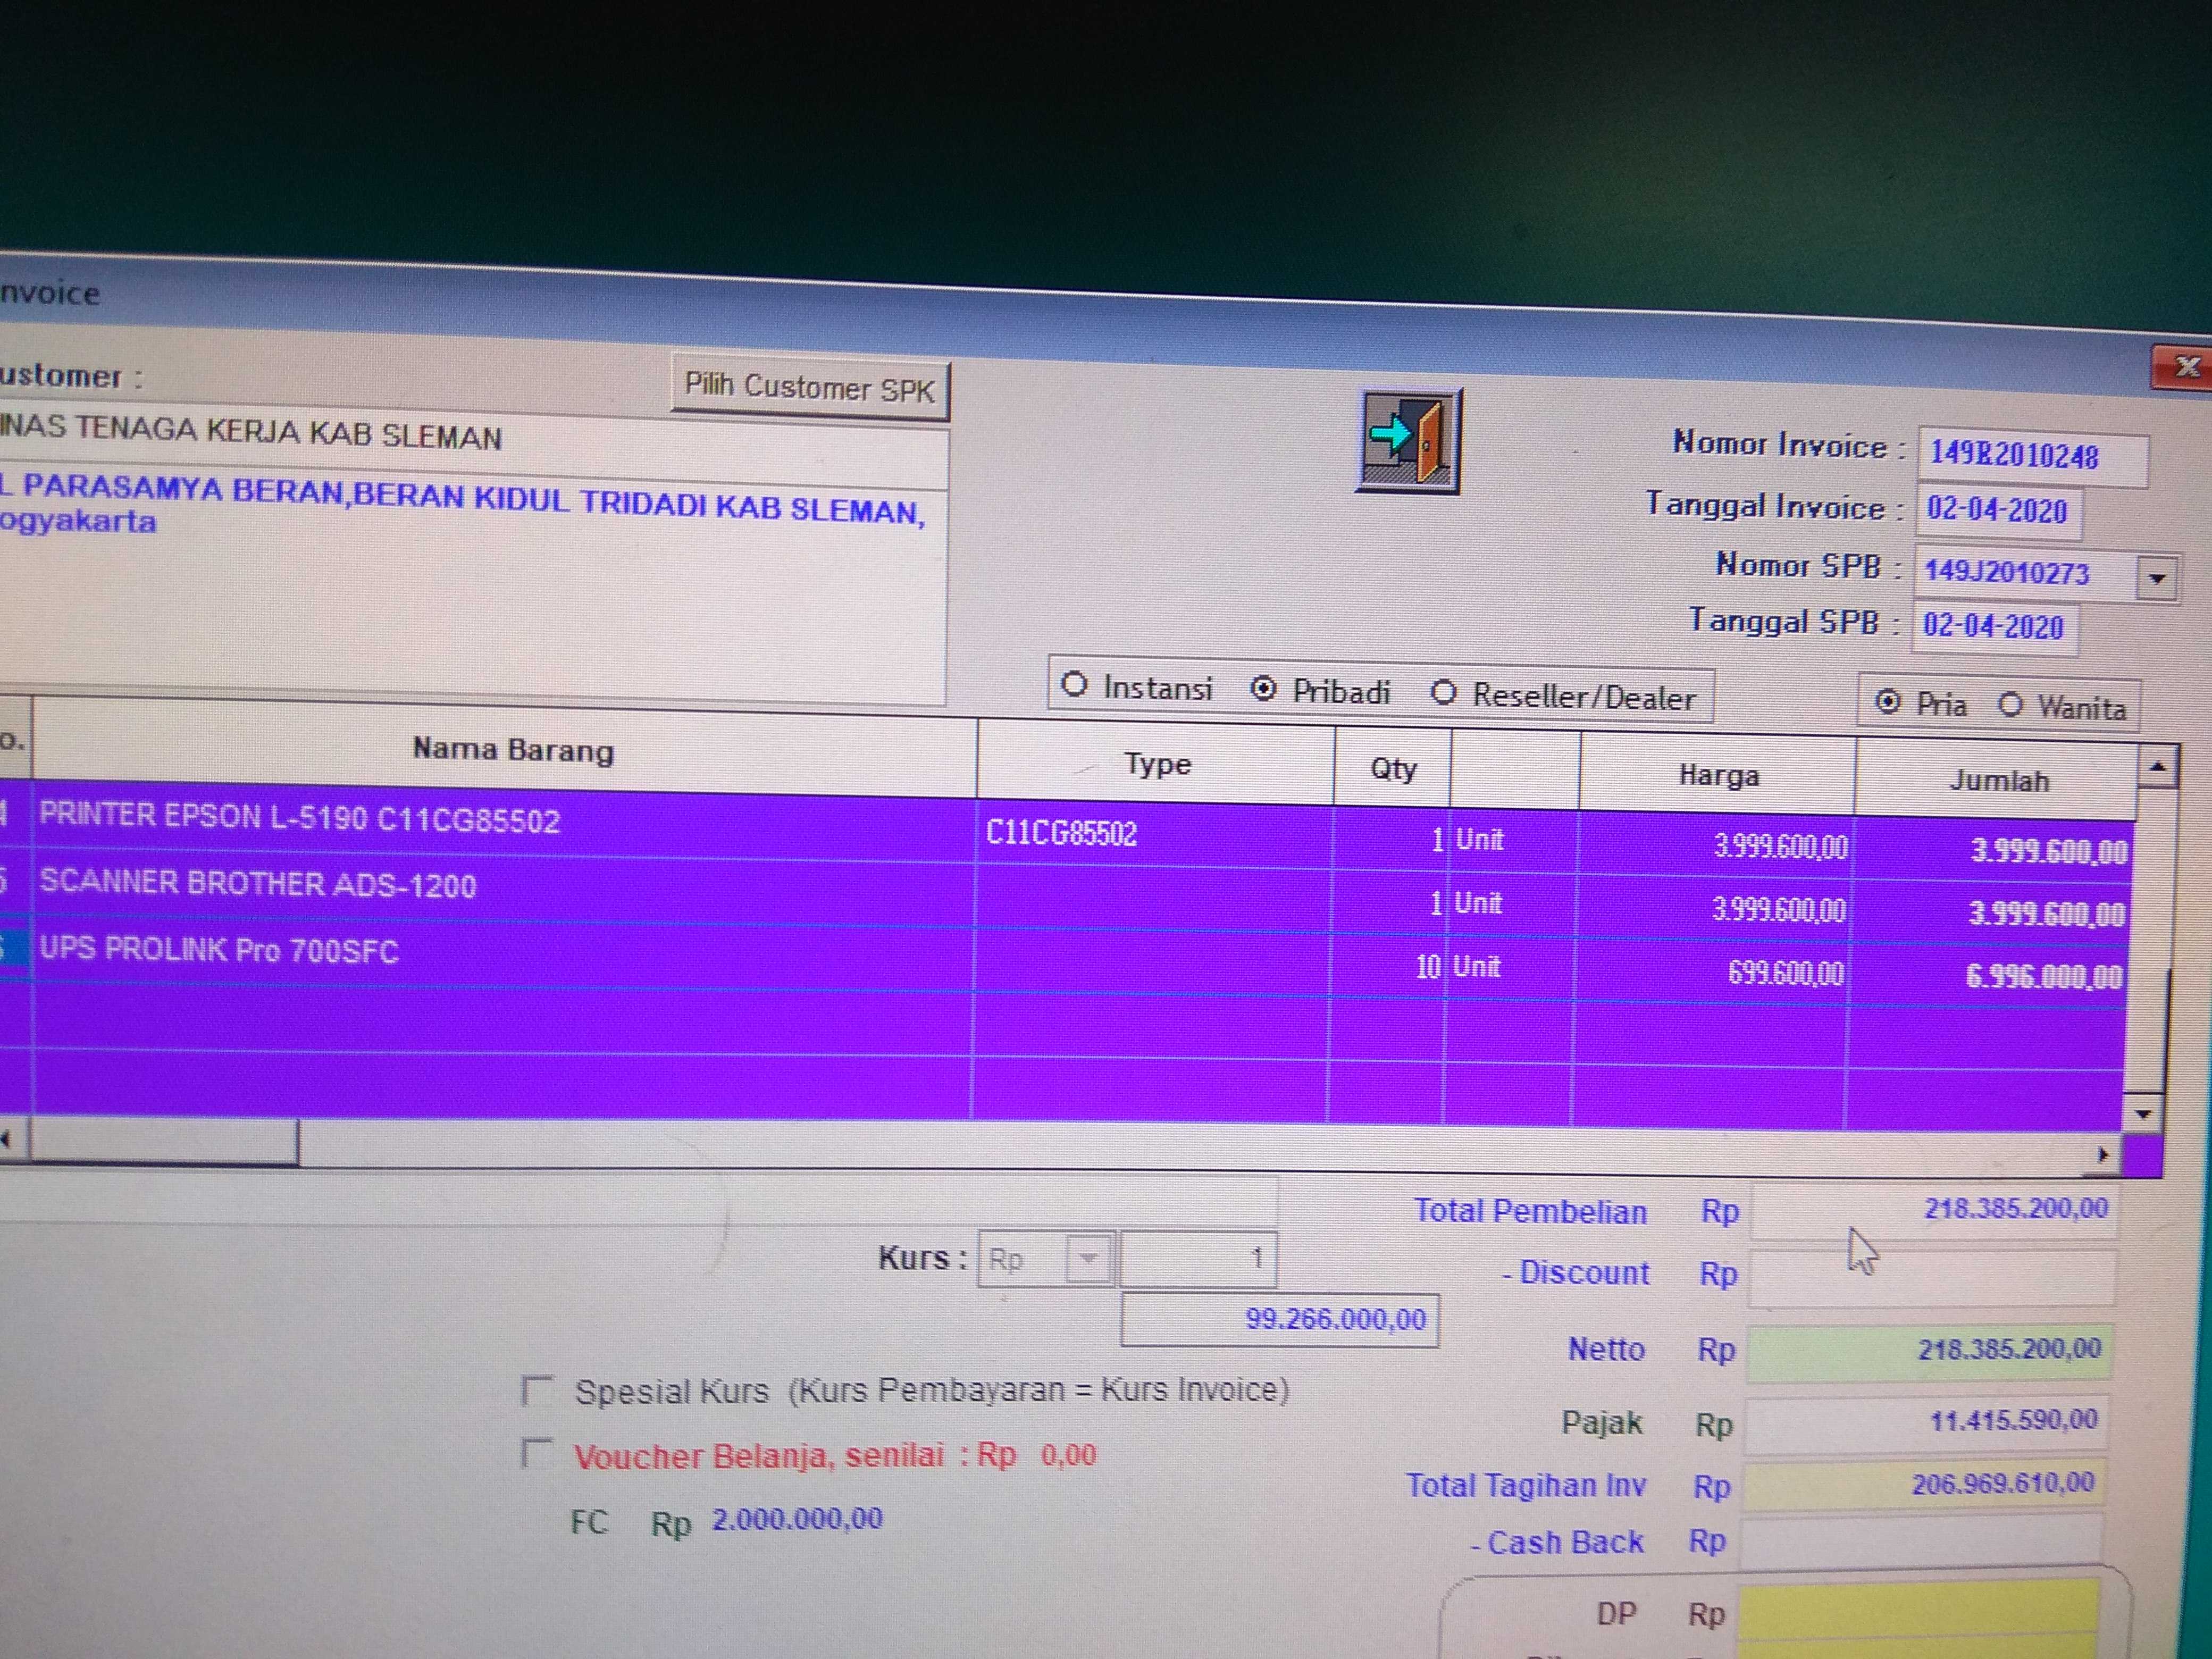
Task: Select the Wanita gender option
Action: [x=2011, y=705]
